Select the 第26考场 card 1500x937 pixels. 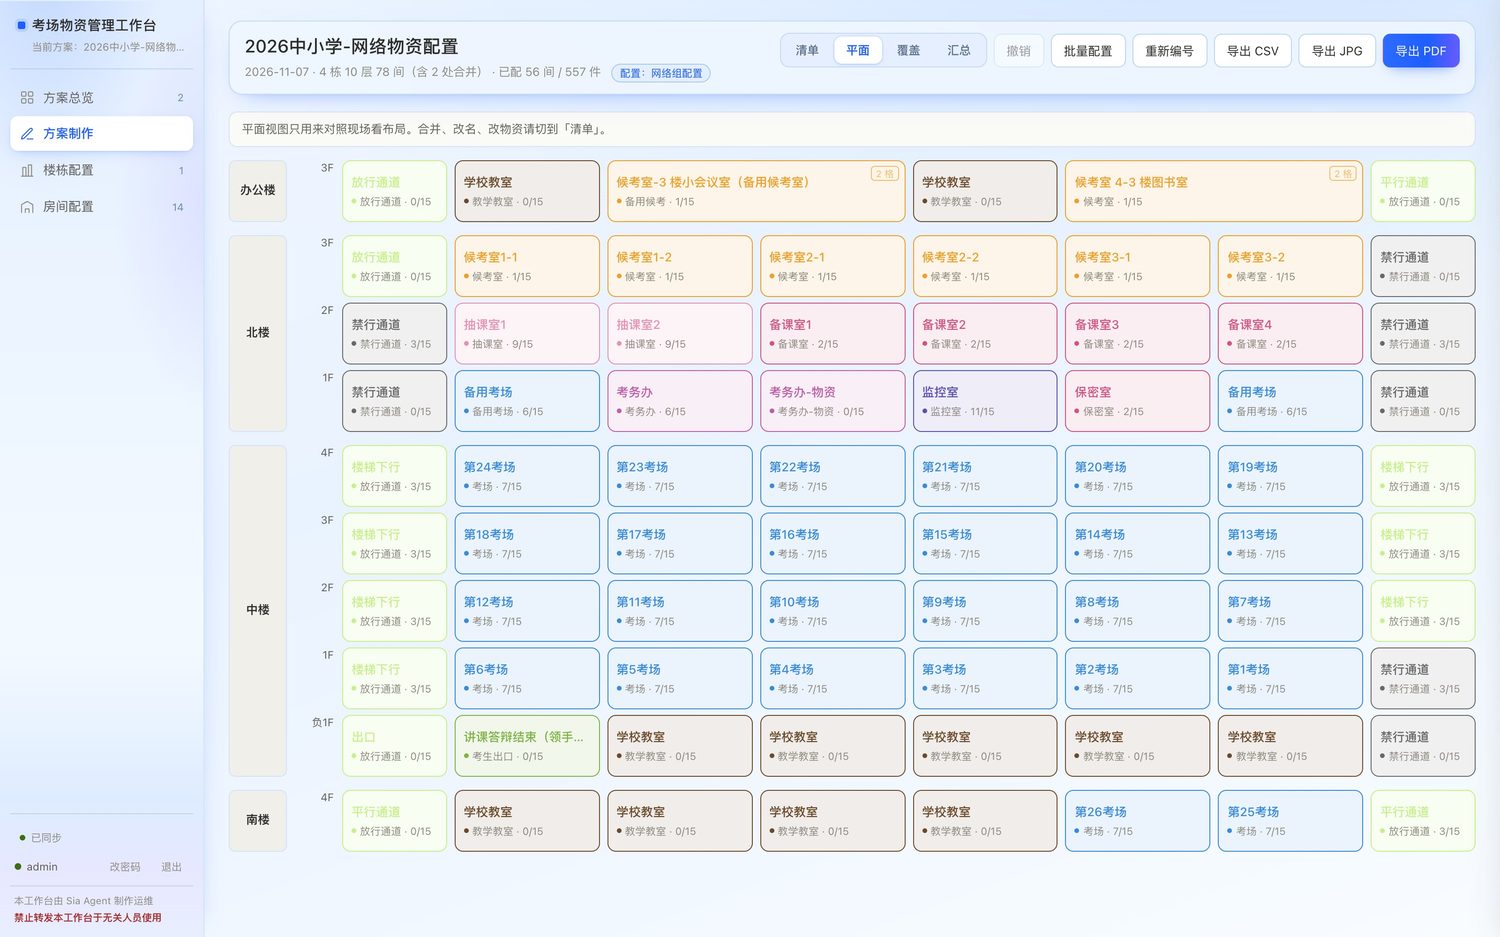coord(1138,821)
